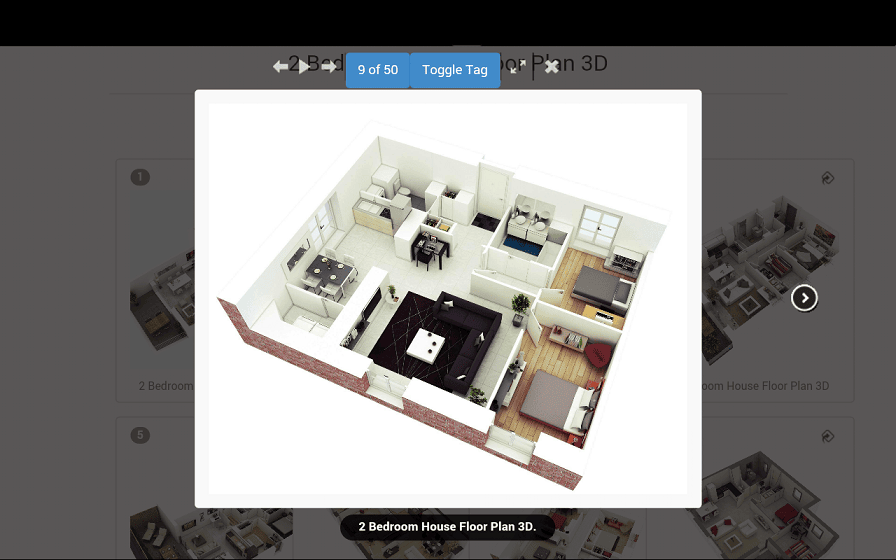Click the '9 of 50' image counter
Viewport: 896px width, 560px height.
coord(378,70)
